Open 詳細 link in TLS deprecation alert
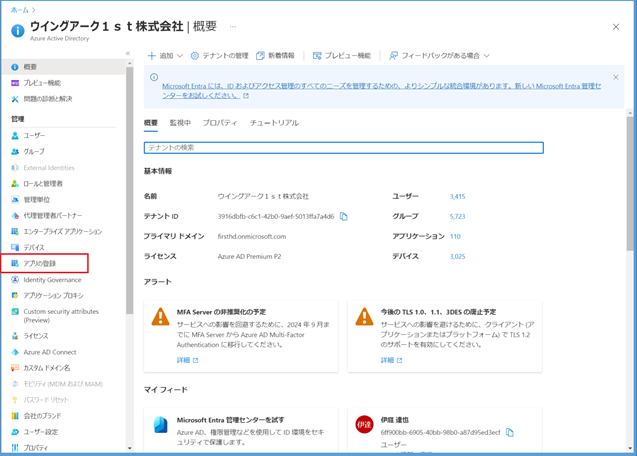Viewport: 637px width, 456px height. [x=392, y=360]
